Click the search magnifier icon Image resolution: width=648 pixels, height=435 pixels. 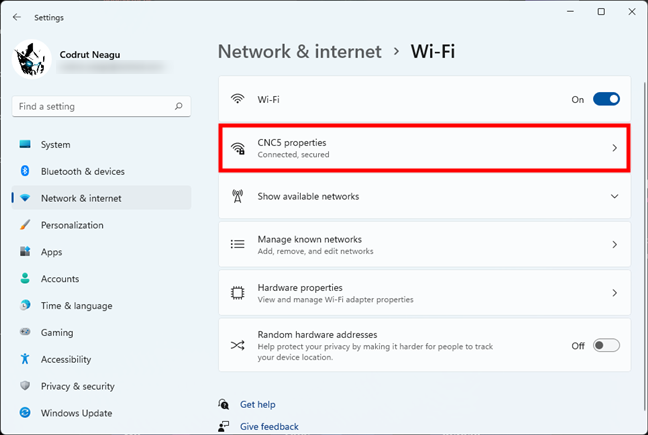(x=179, y=107)
